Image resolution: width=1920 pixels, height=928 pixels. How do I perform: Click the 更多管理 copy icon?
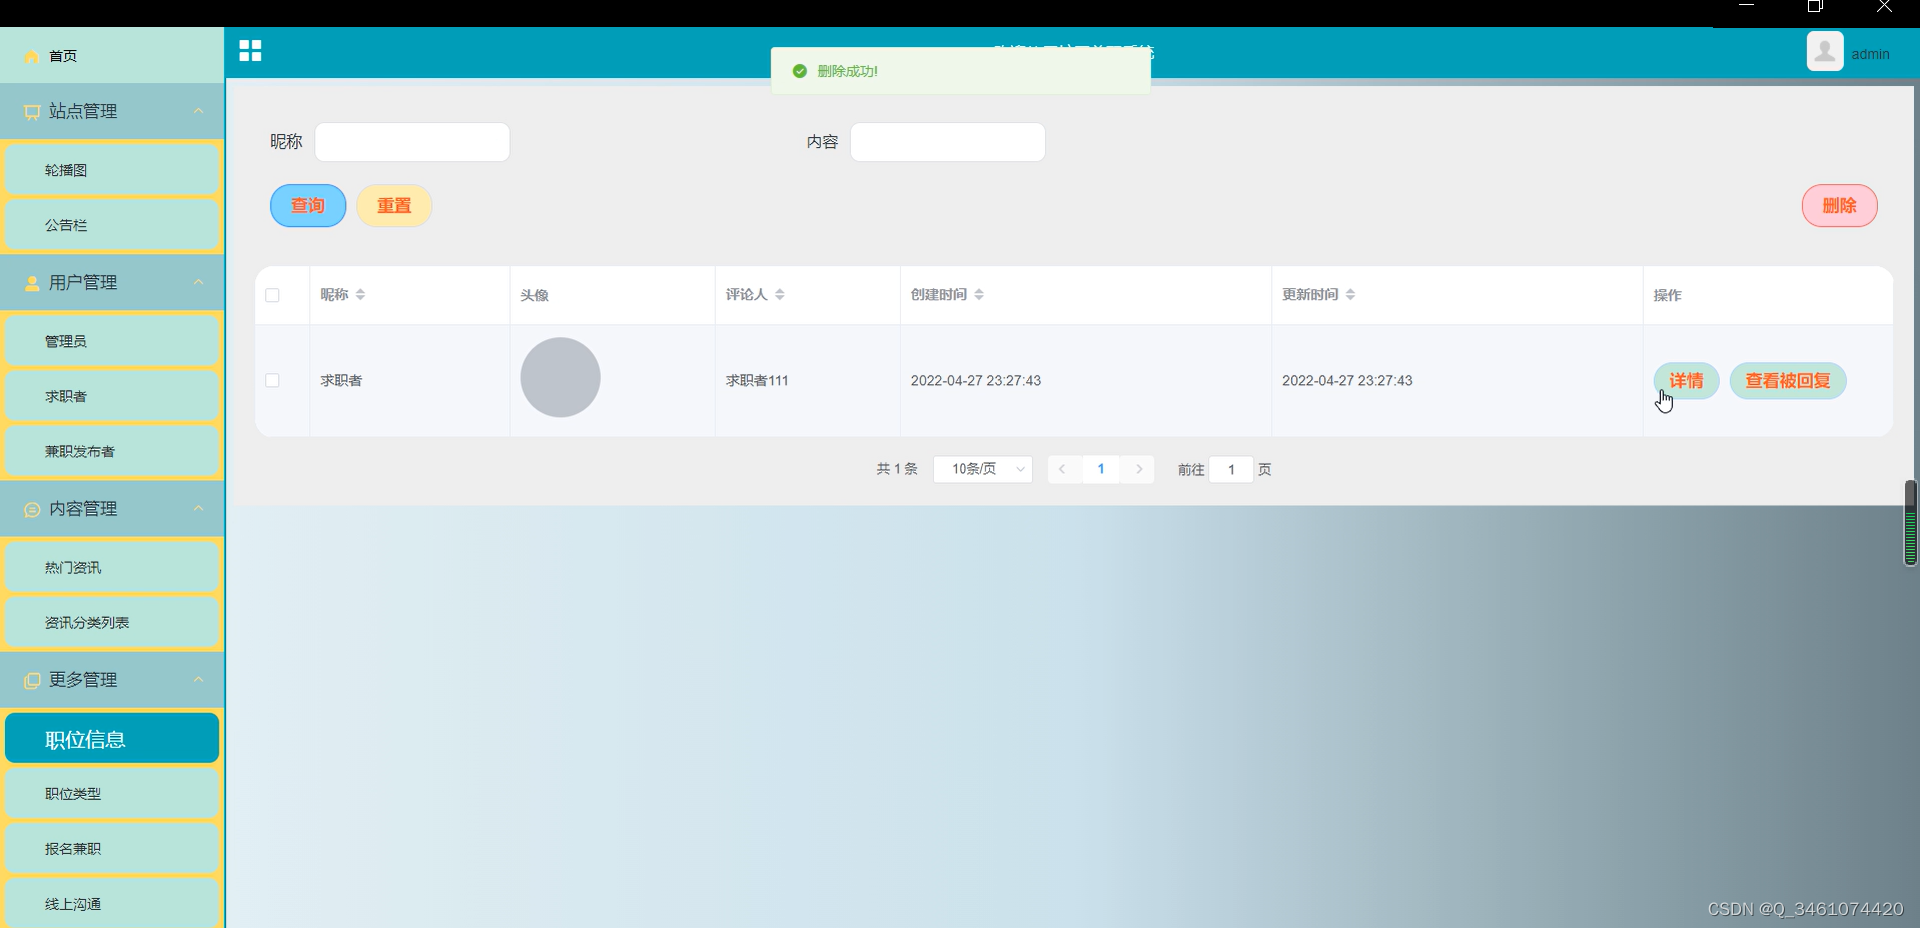[x=32, y=681]
